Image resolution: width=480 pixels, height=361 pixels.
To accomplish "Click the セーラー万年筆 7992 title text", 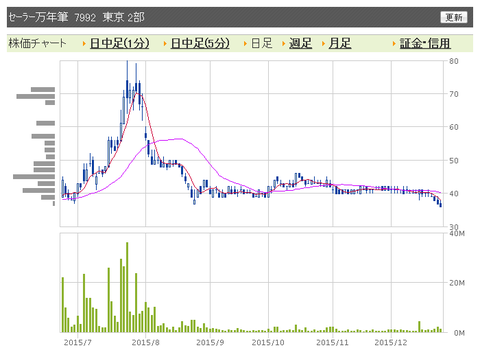I will pos(52,17).
